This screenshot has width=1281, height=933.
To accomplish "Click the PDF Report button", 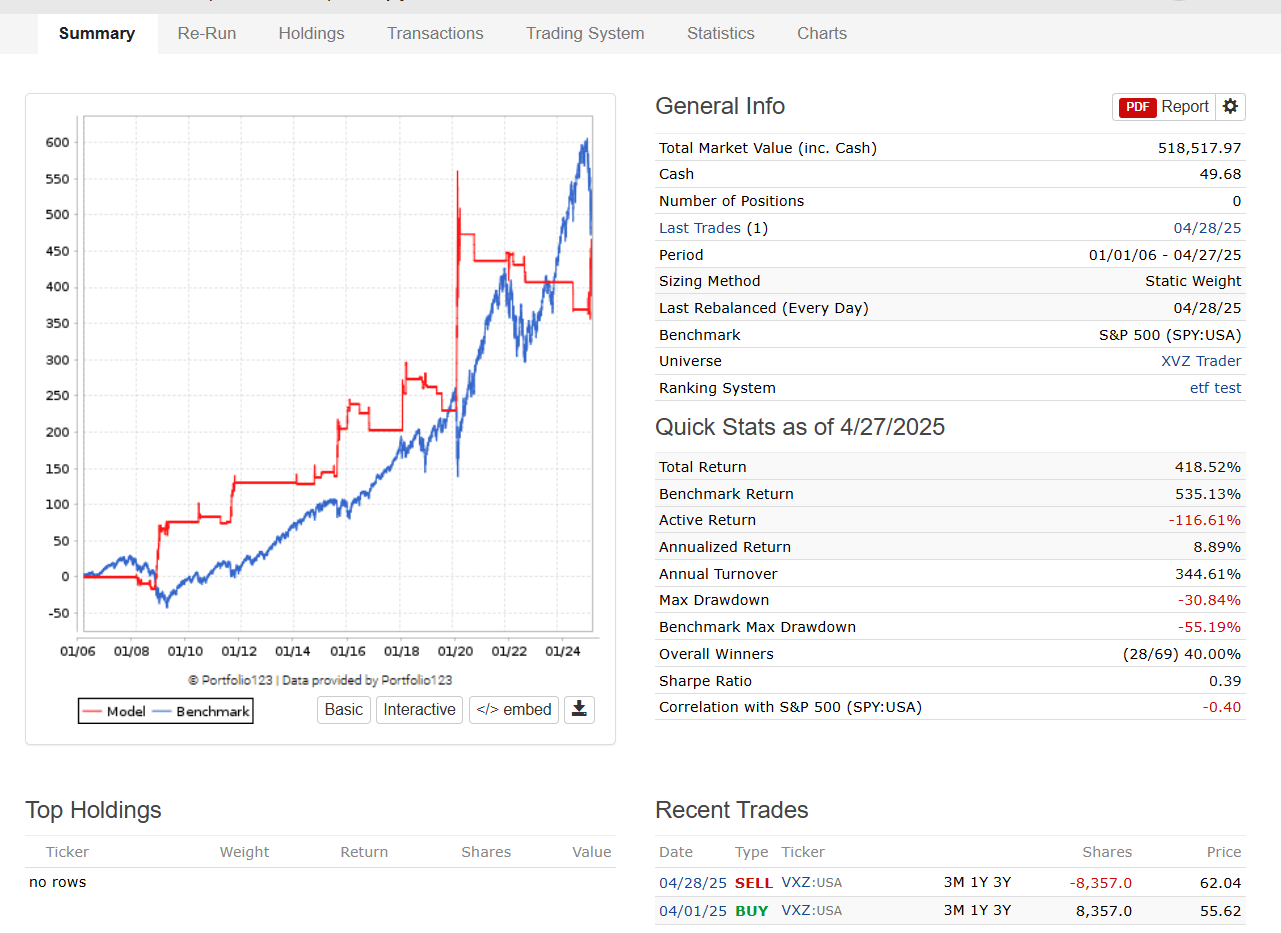I will coord(1164,107).
